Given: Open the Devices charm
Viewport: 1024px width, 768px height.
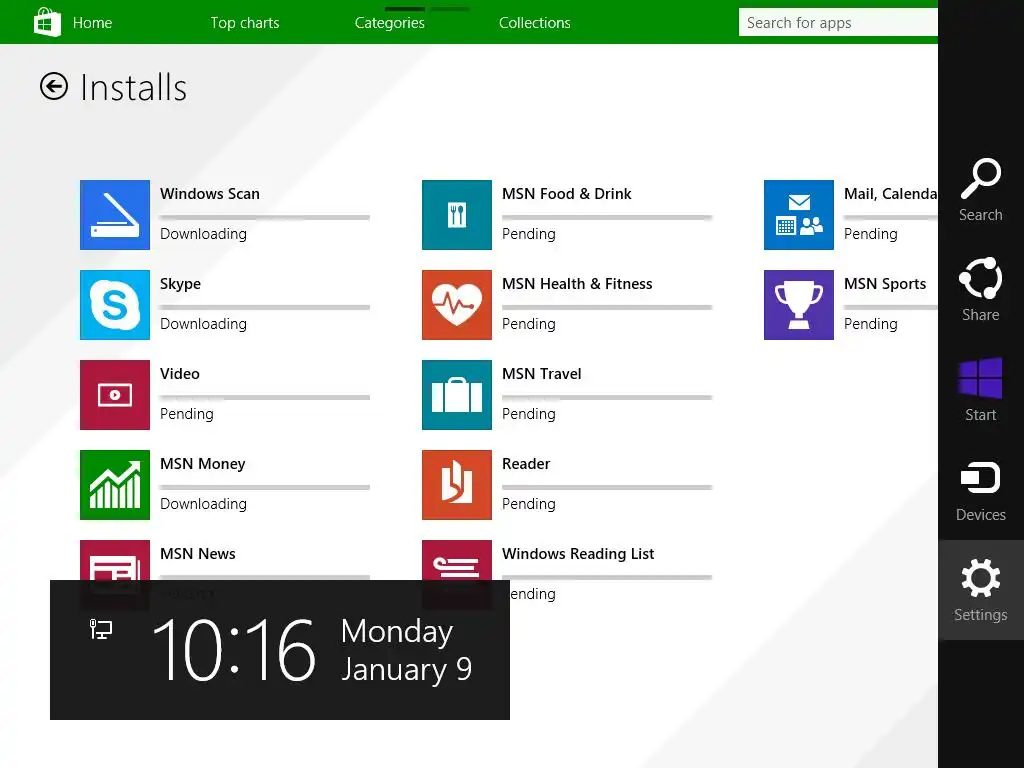Looking at the screenshot, I should point(980,490).
